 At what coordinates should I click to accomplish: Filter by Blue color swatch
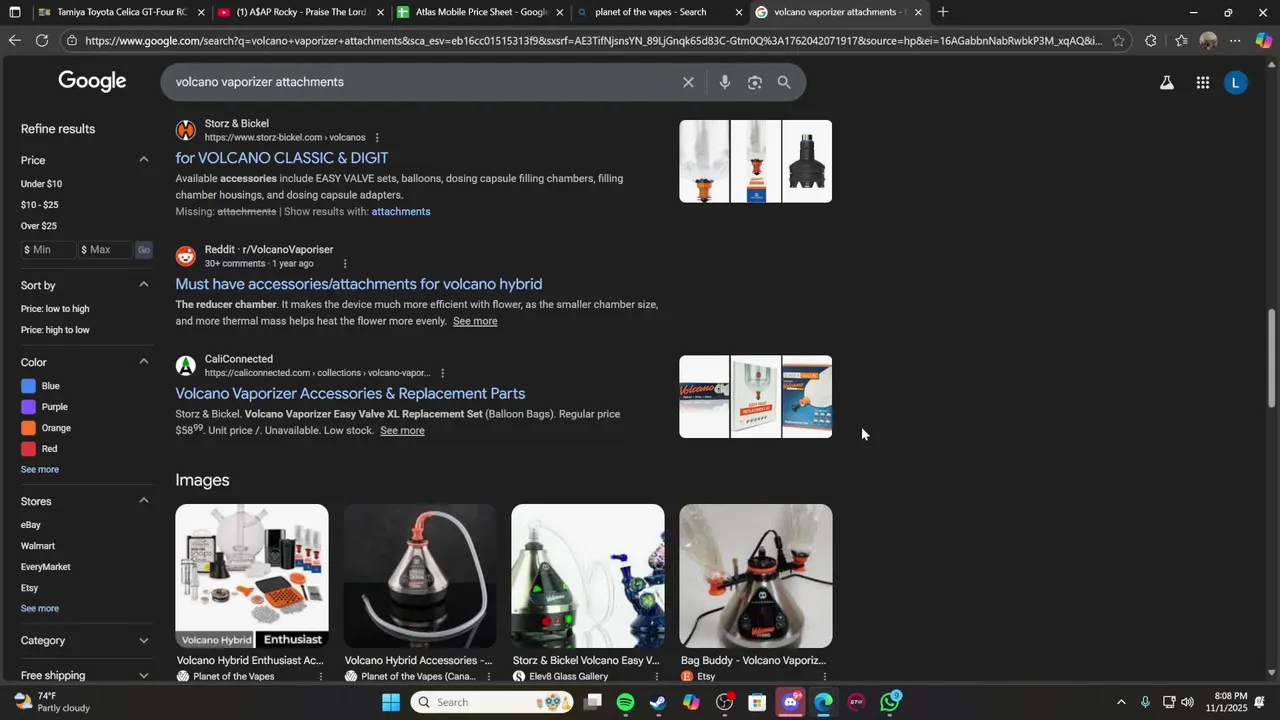(x=29, y=386)
